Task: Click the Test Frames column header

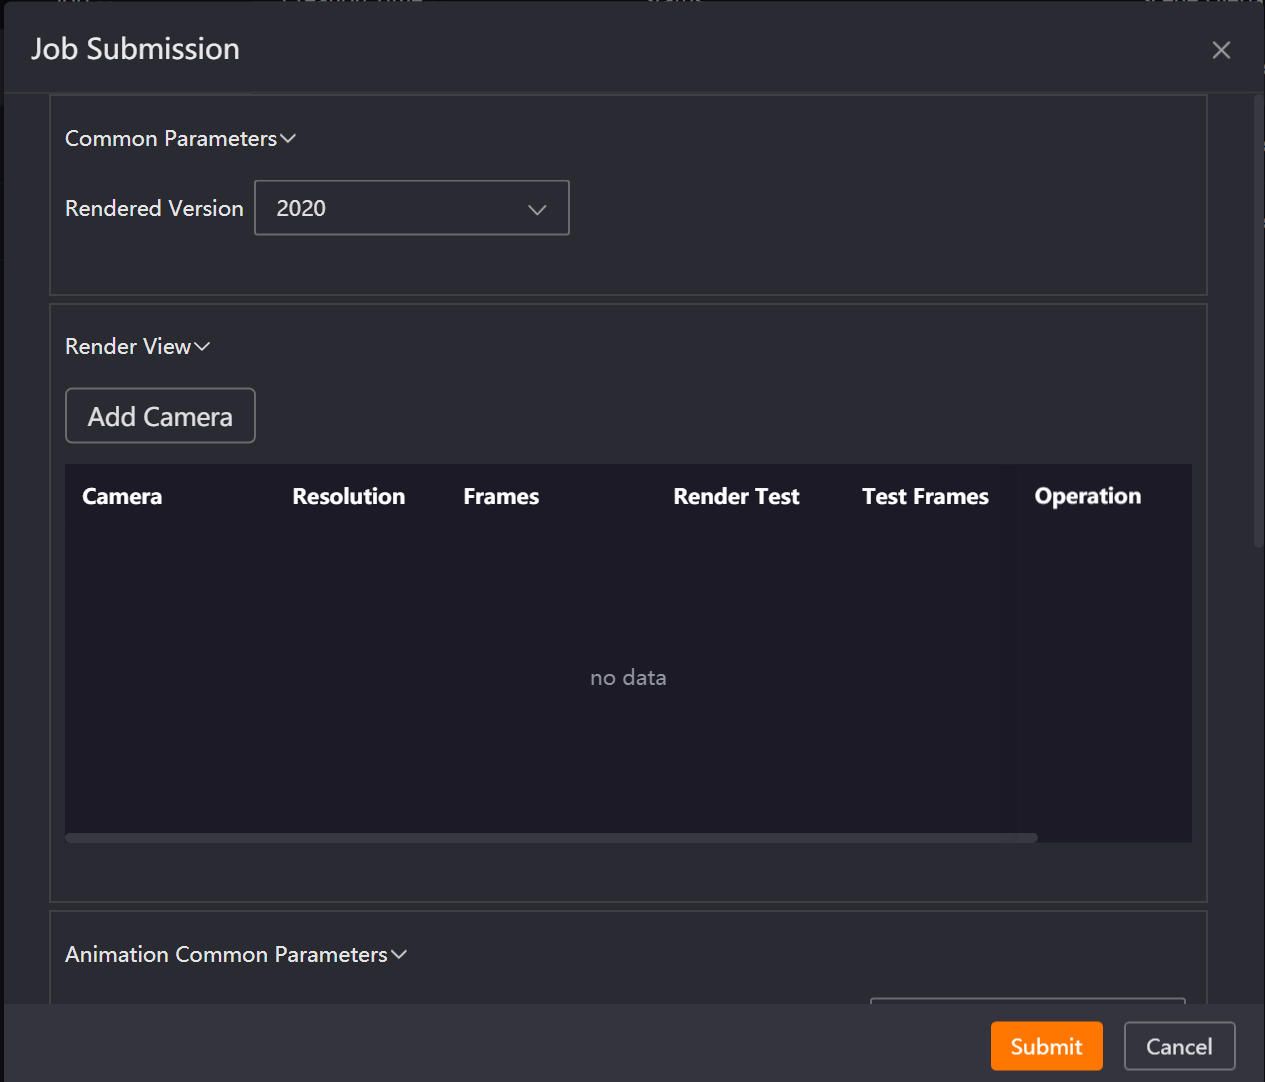Action: pos(926,496)
